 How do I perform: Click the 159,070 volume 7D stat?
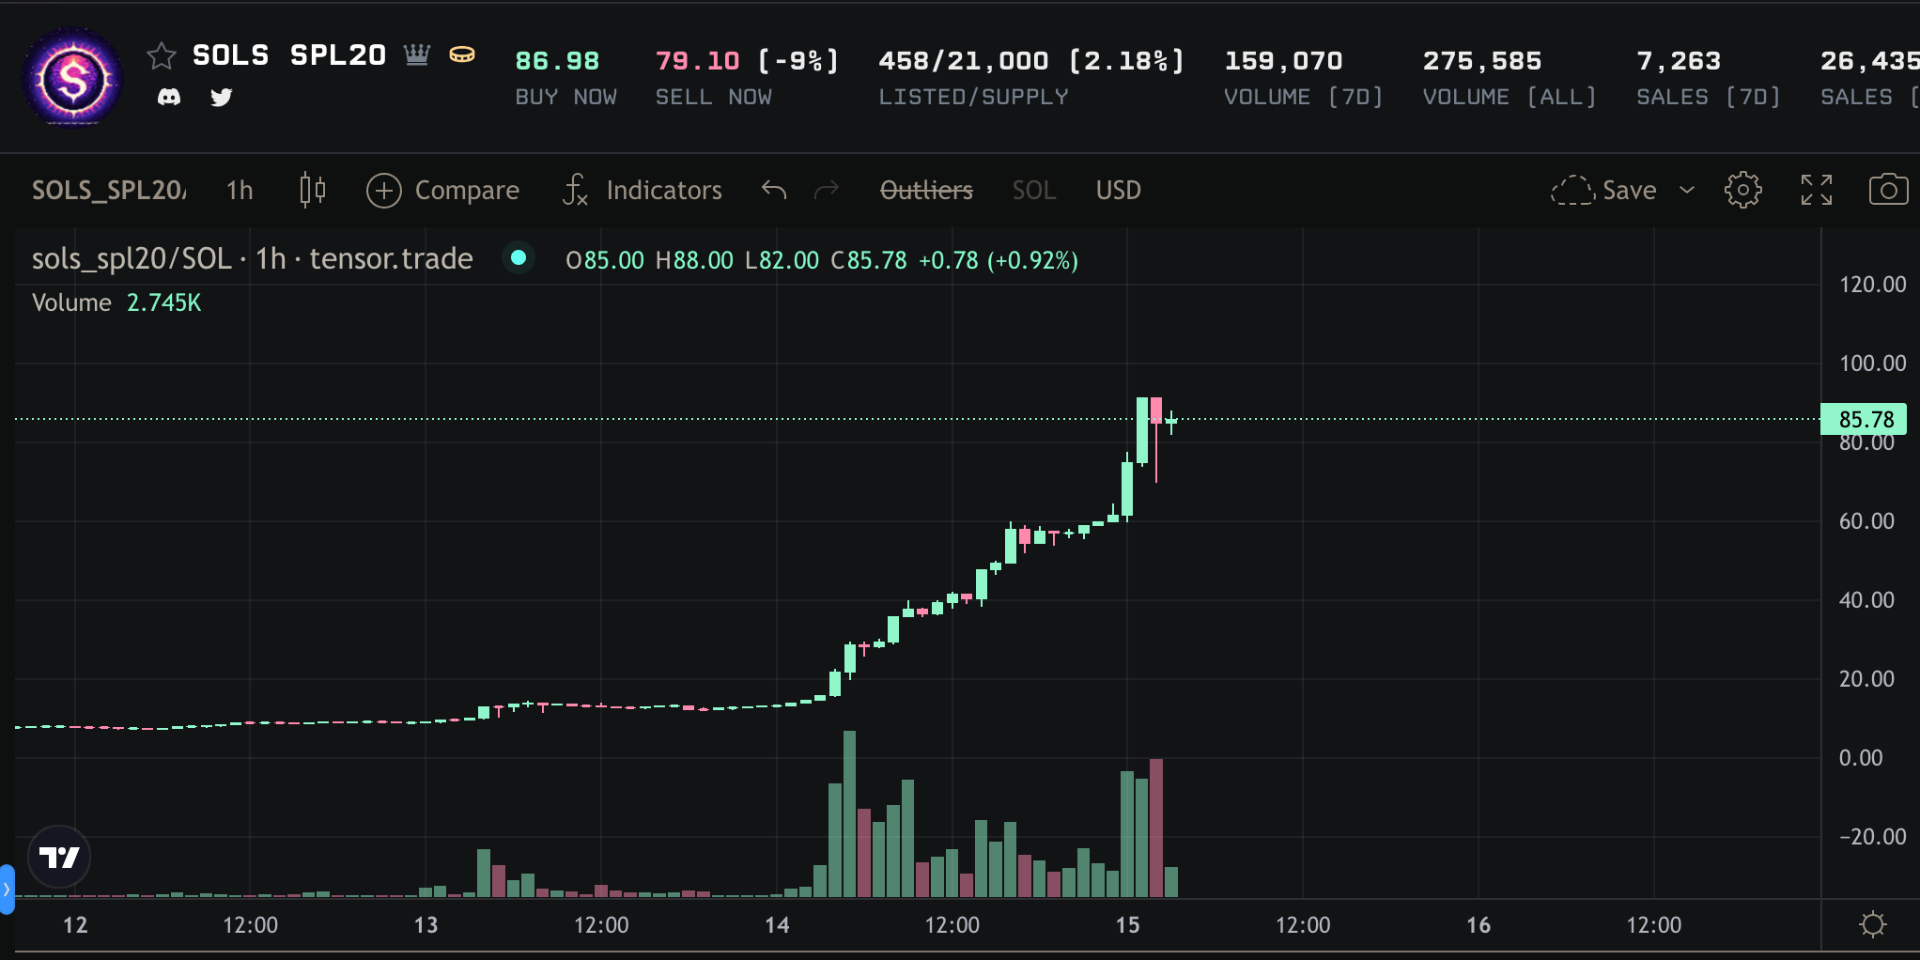coord(1283,61)
